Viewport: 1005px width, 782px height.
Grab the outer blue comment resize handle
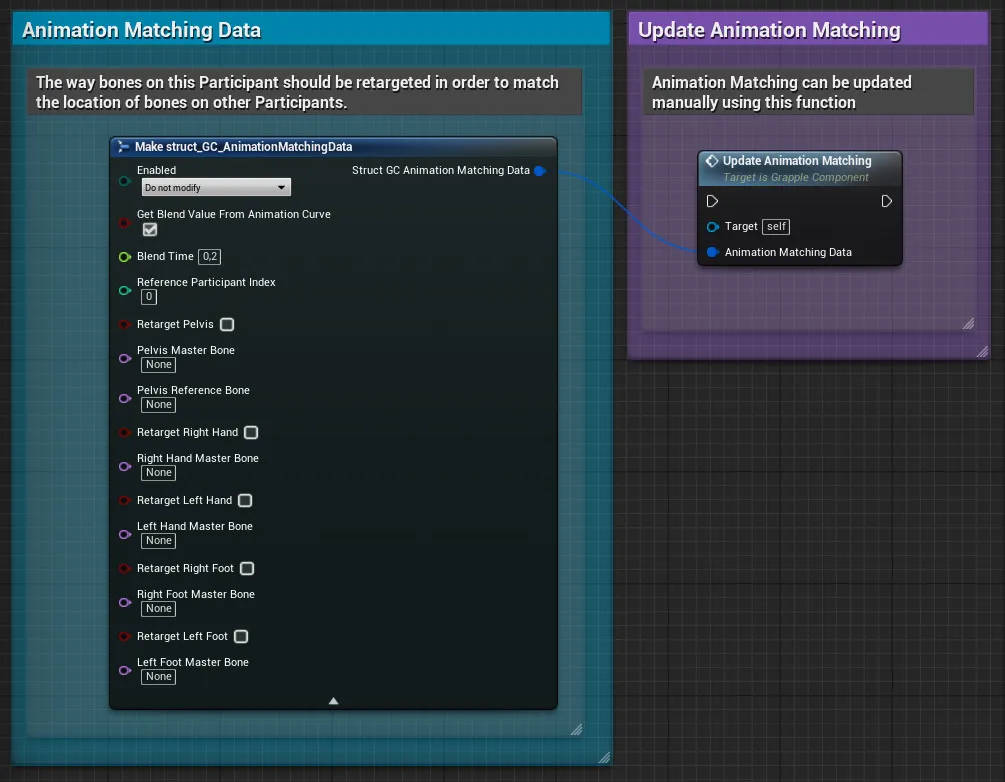pyautogui.click(x=604, y=758)
